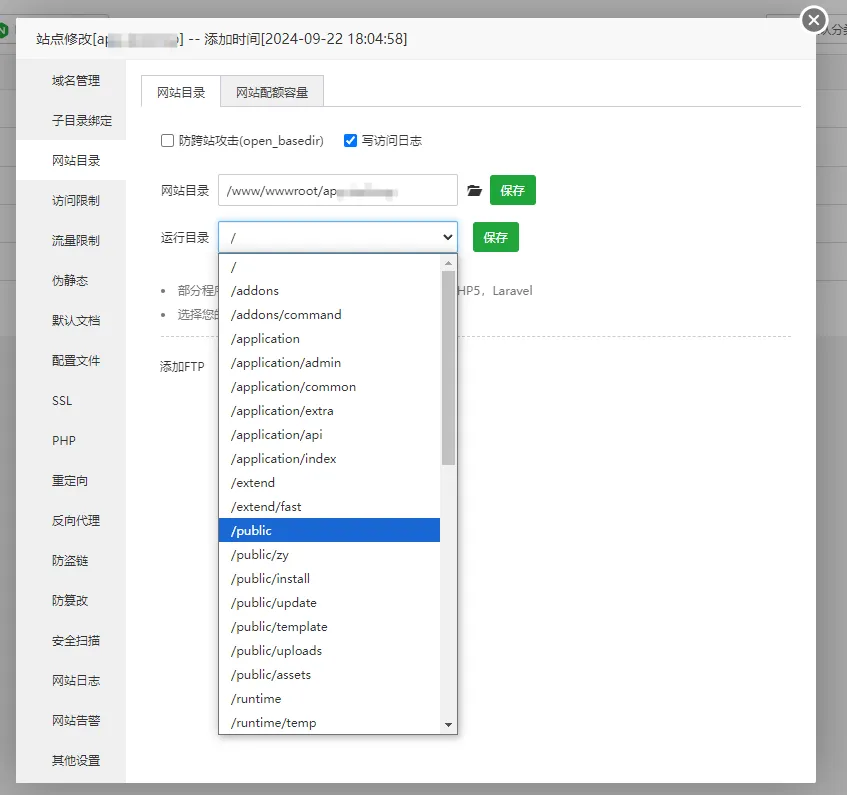Toggle the 写访问日志 checkbox
Image resolution: width=847 pixels, height=795 pixels.
pos(350,141)
